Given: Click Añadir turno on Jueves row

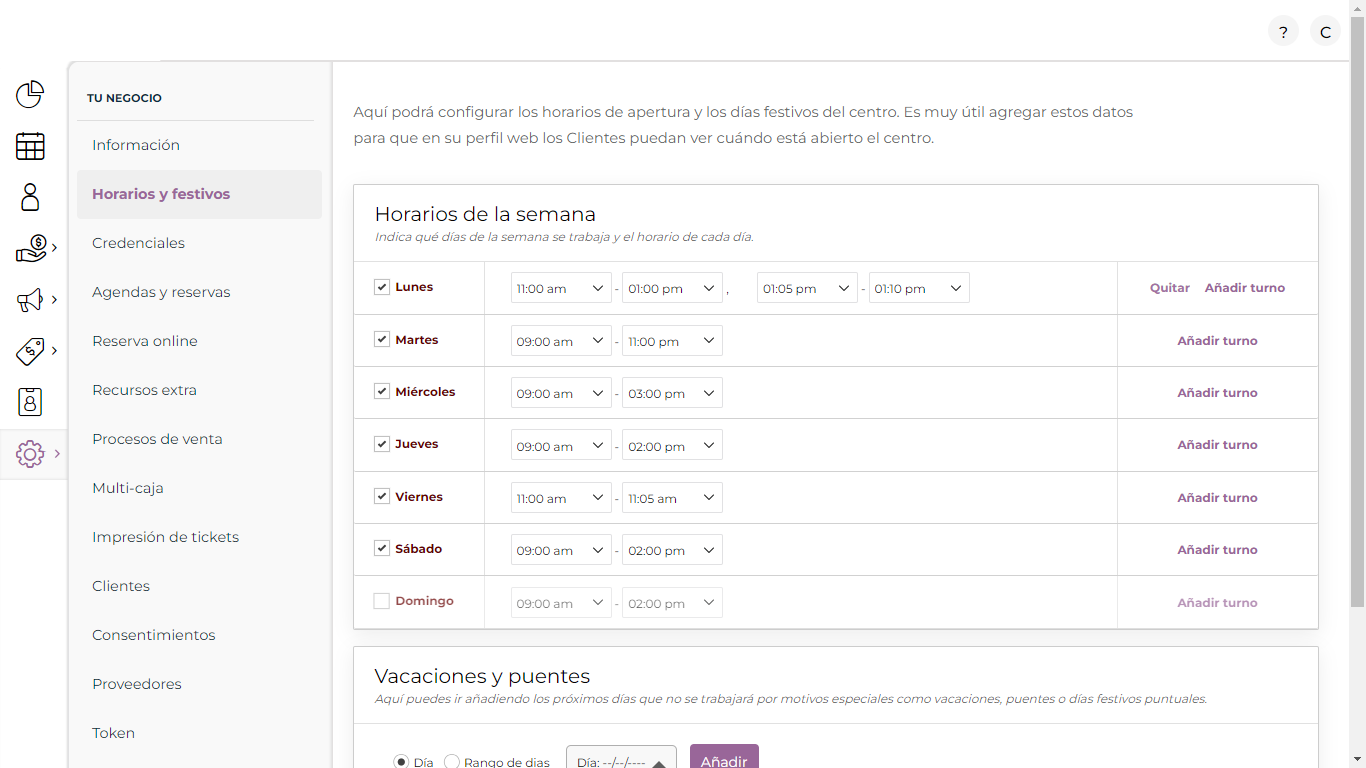Looking at the screenshot, I should click(x=1217, y=445).
